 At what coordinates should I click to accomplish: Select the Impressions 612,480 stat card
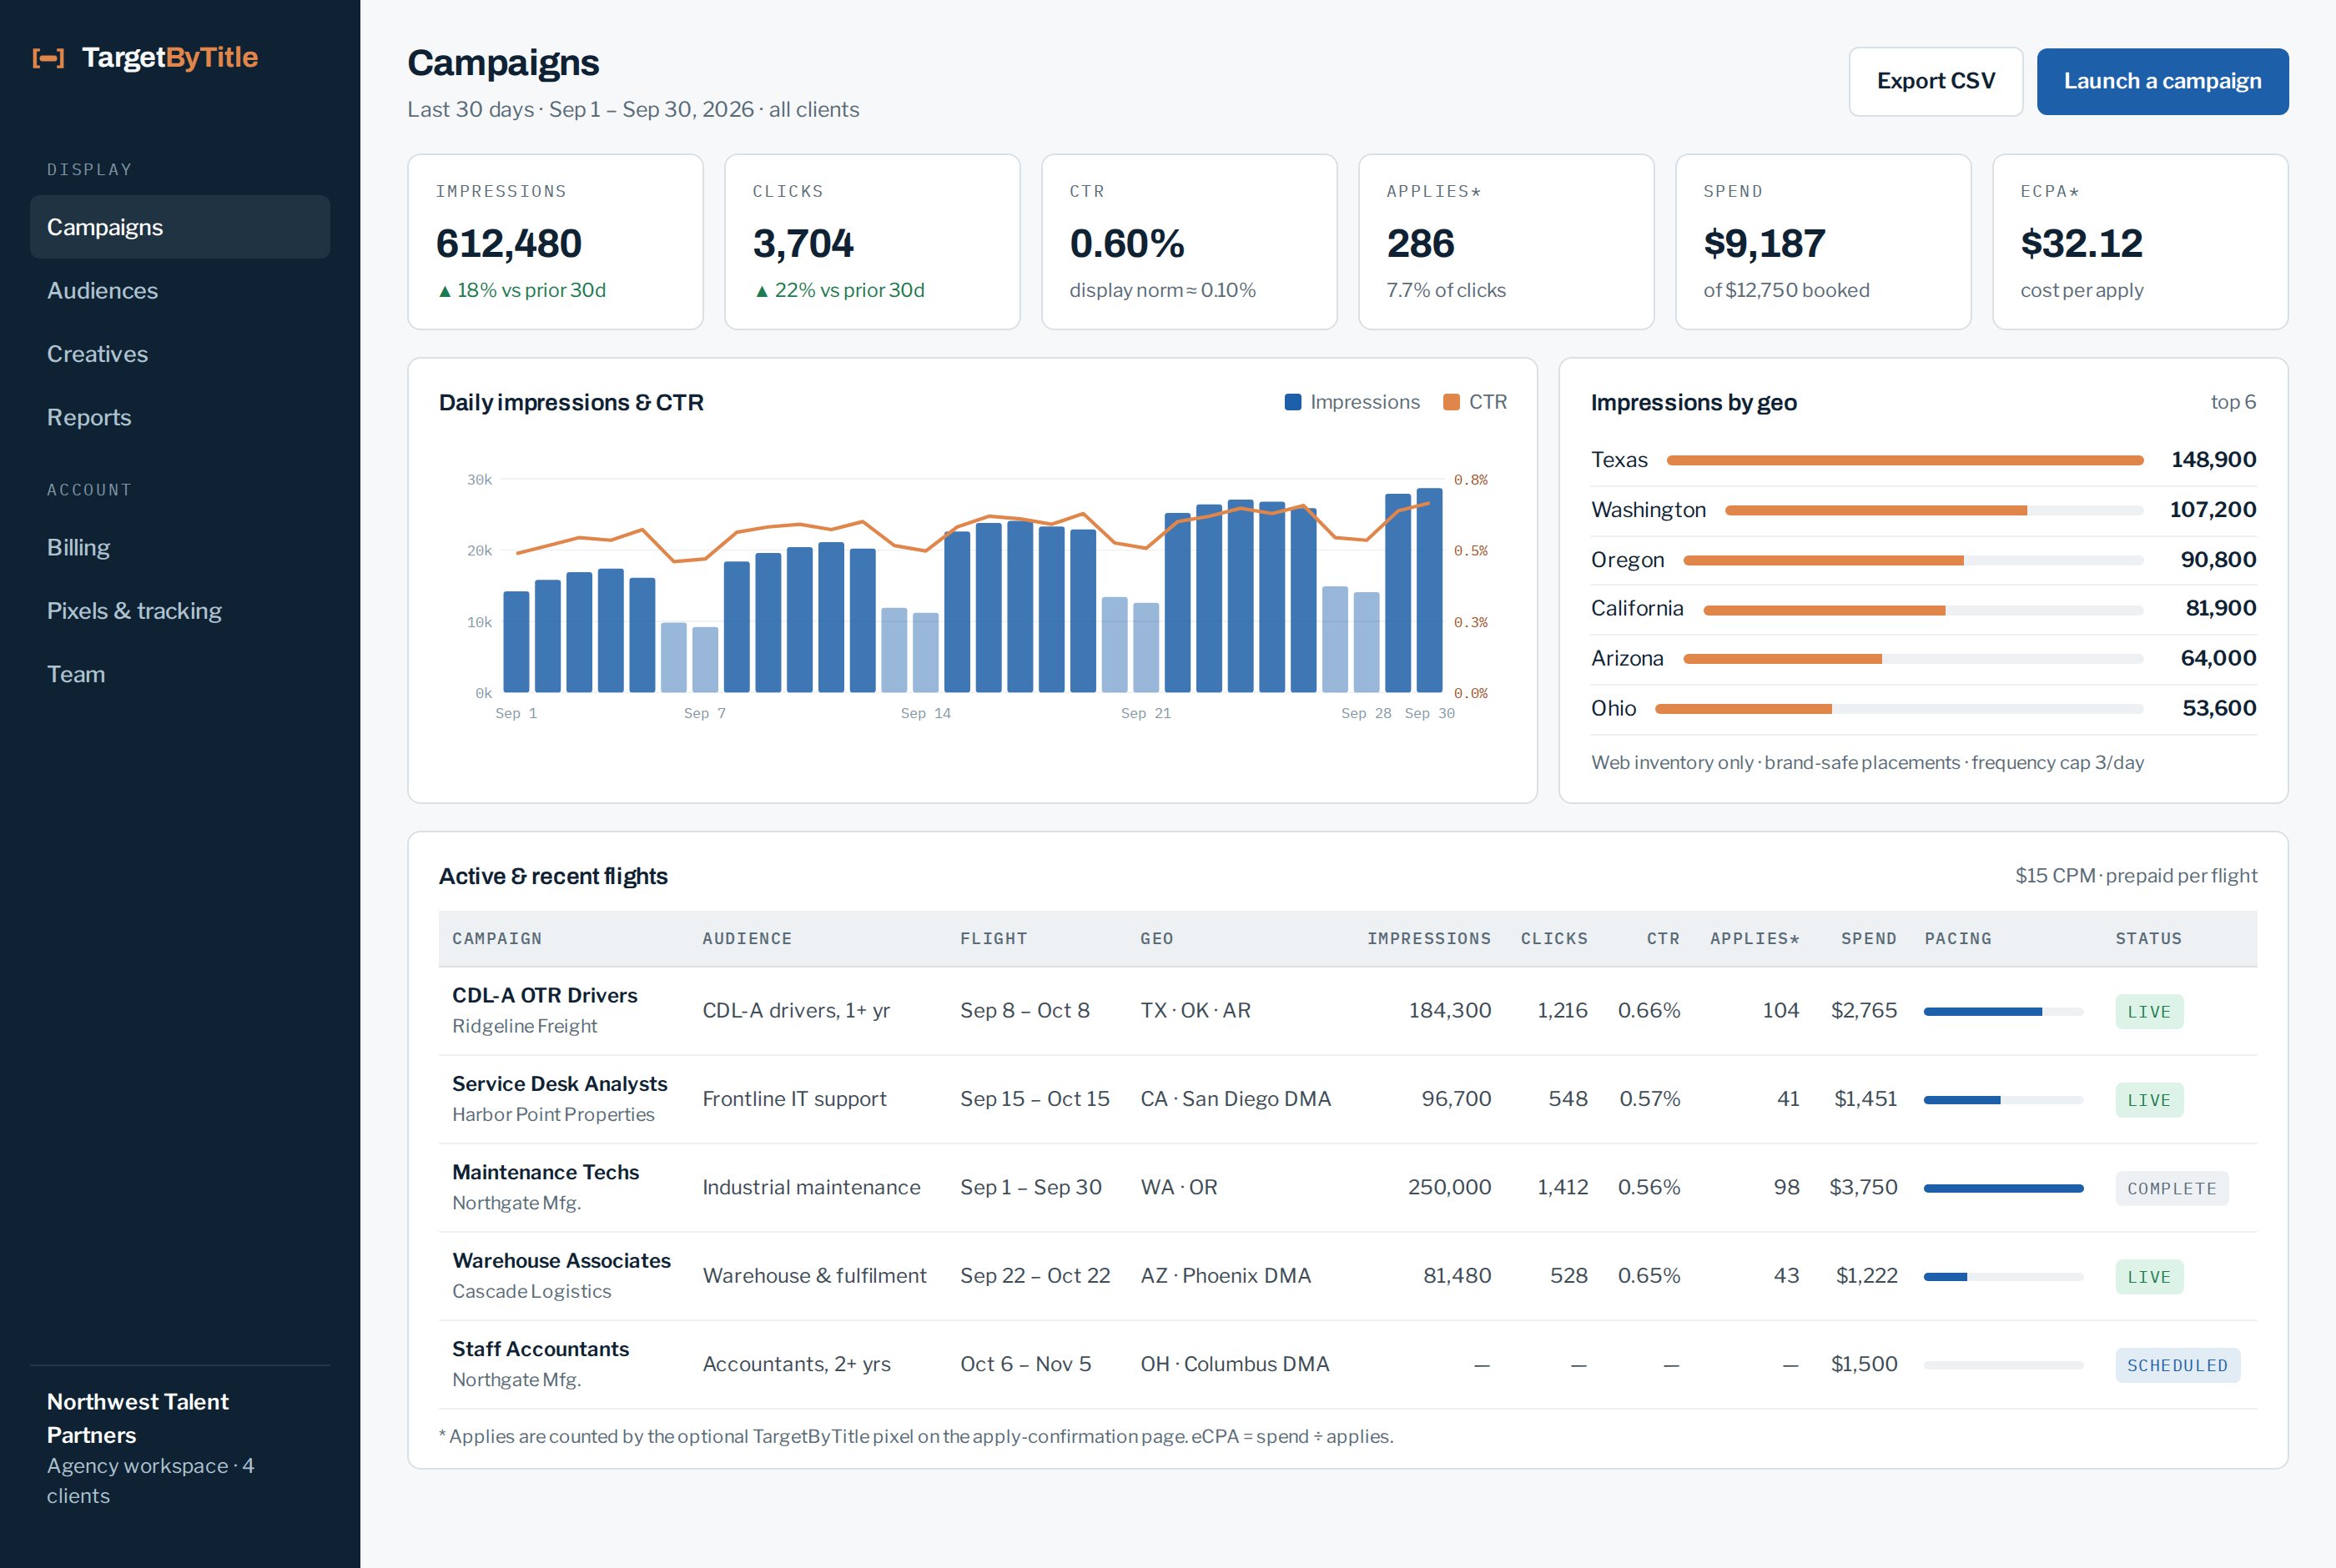(x=555, y=242)
